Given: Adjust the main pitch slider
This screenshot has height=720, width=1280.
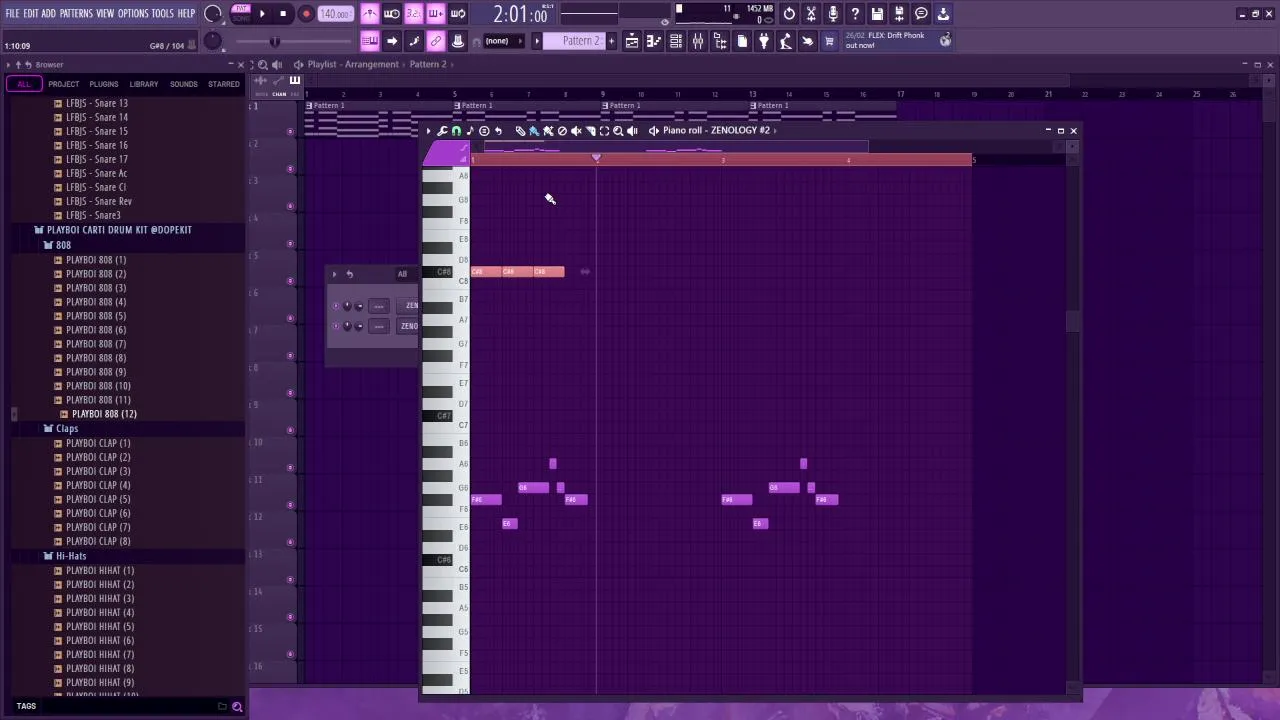Looking at the screenshot, I should pos(275,41).
